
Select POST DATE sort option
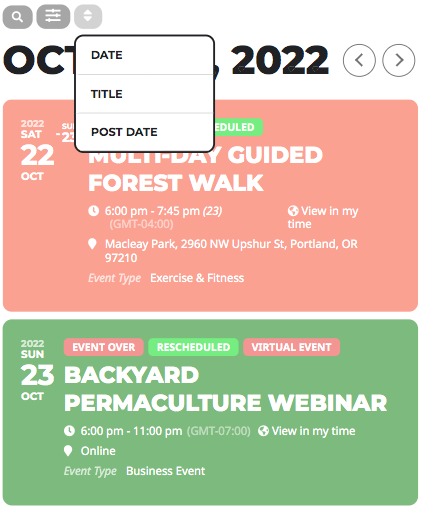pyautogui.click(x=144, y=132)
